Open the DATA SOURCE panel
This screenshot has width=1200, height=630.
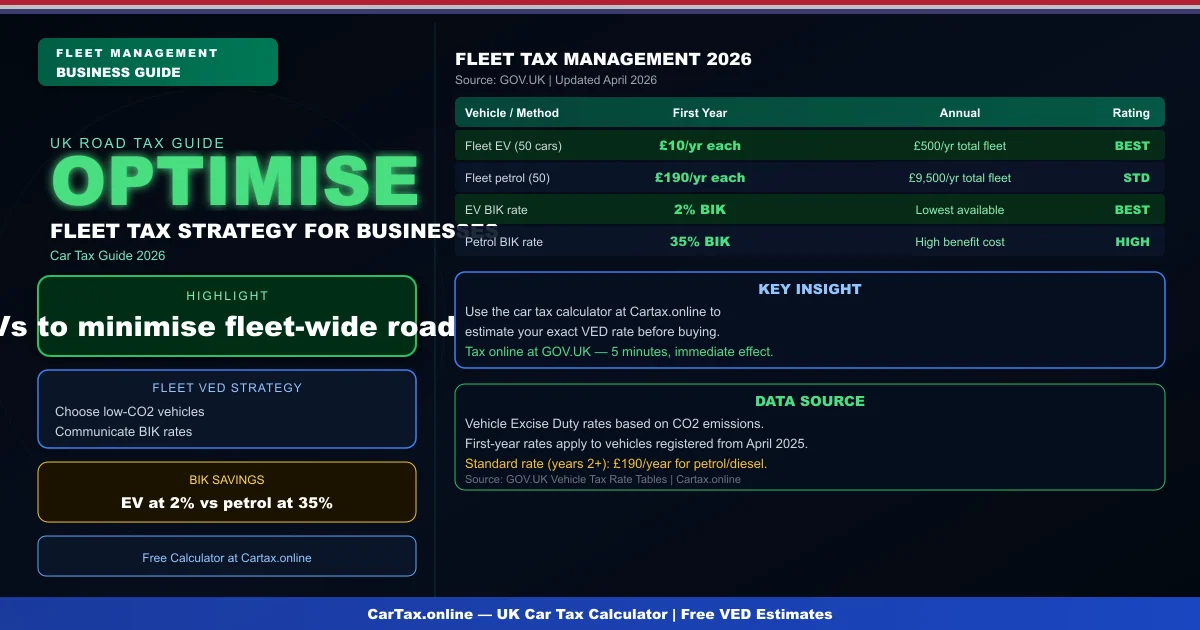click(810, 437)
